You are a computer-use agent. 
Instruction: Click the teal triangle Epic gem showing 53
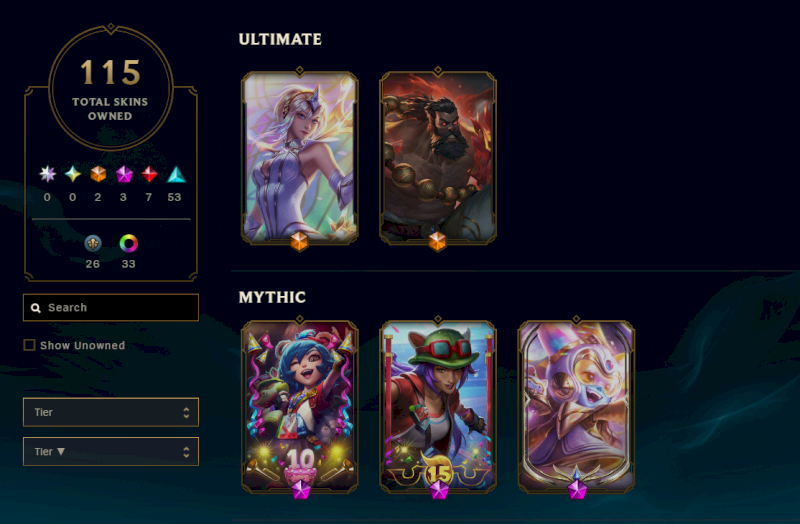(x=176, y=174)
